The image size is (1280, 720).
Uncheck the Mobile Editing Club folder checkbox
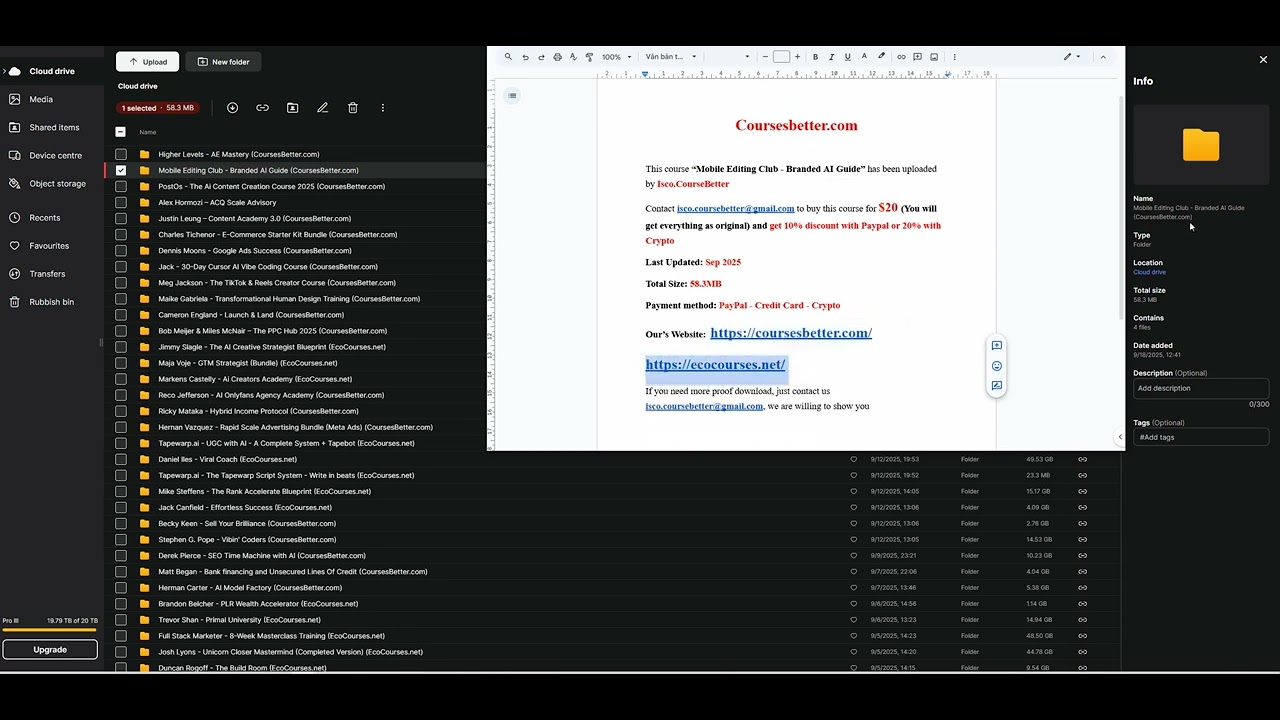pos(121,170)
